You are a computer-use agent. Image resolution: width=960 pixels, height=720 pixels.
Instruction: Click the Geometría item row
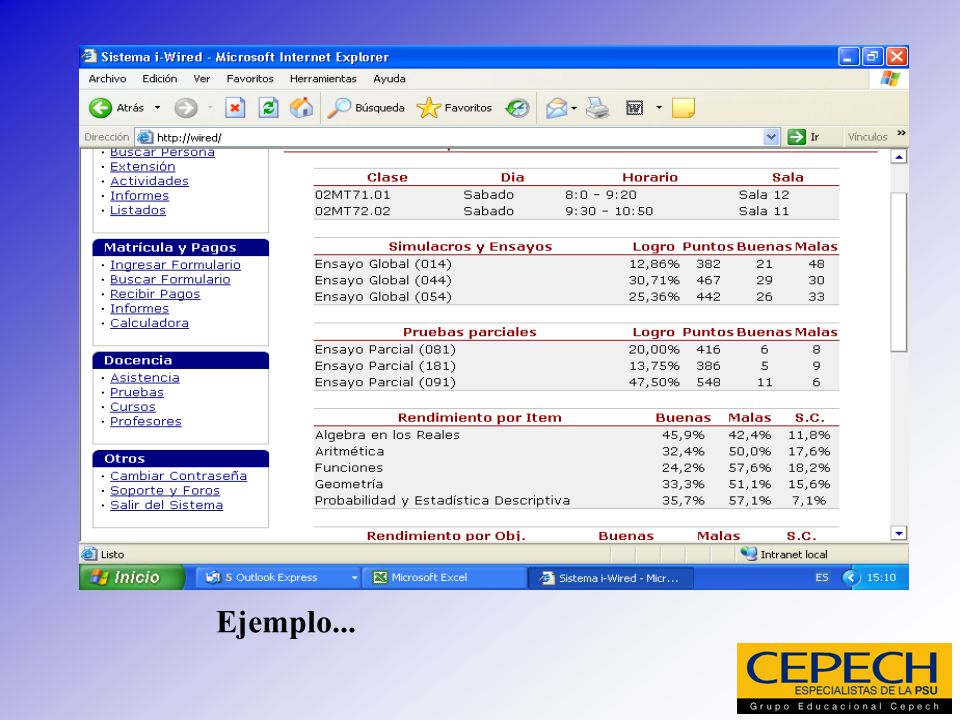(x=576, y=484)
